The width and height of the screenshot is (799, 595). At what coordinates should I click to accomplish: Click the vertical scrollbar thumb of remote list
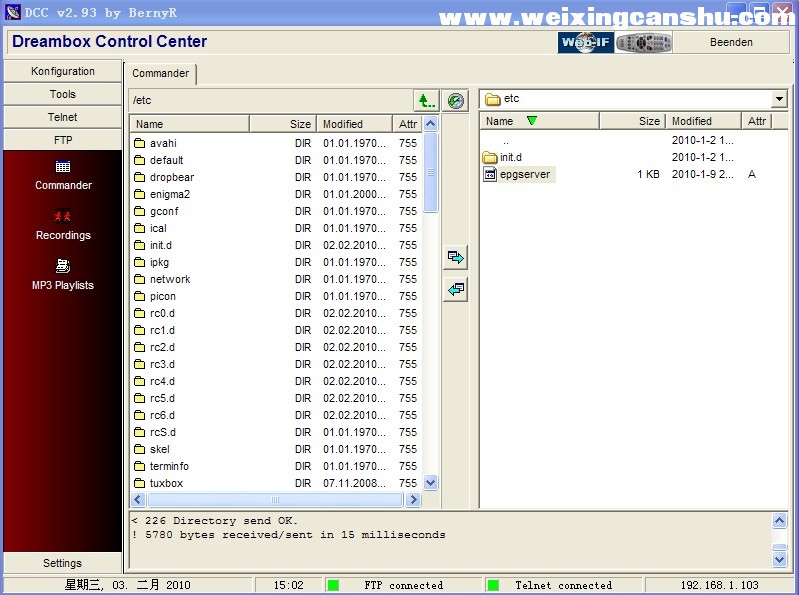[431, 172]
